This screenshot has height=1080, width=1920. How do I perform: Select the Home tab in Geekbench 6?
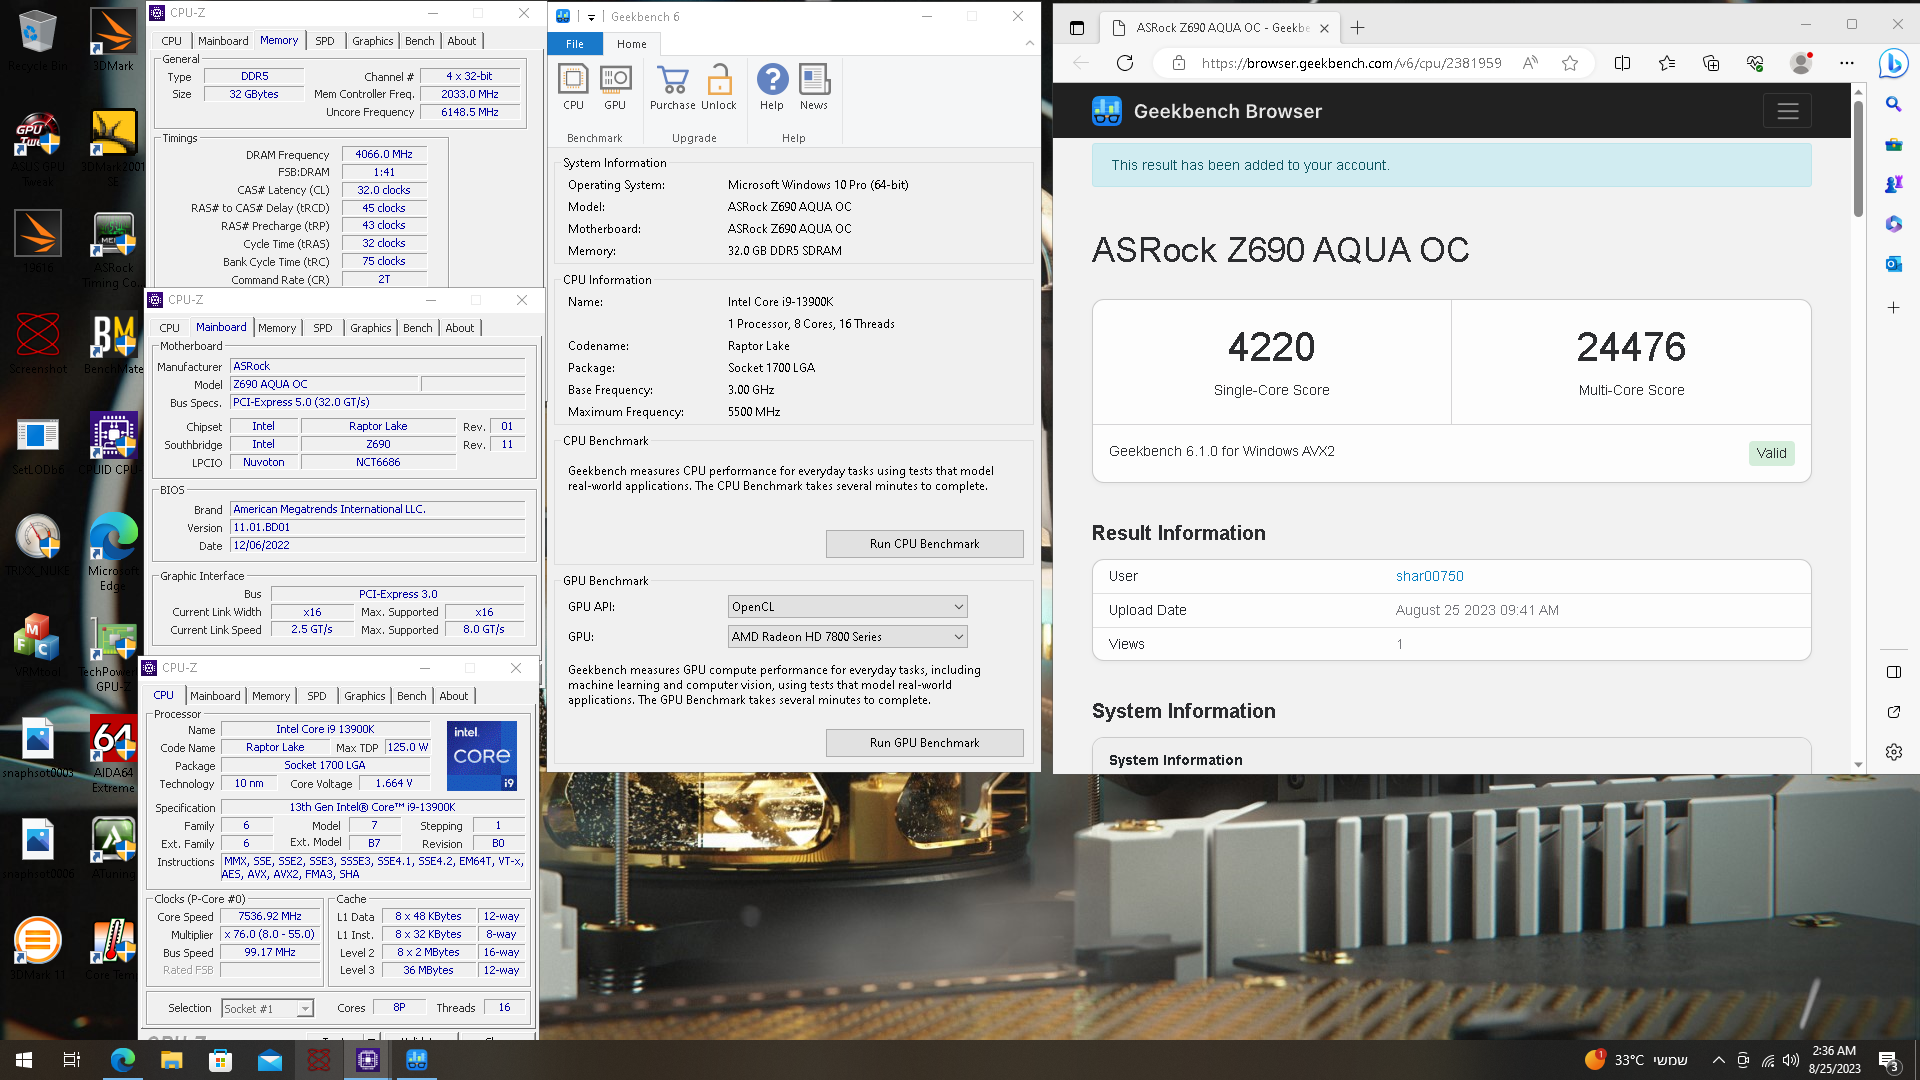click(x=631, y=44)
